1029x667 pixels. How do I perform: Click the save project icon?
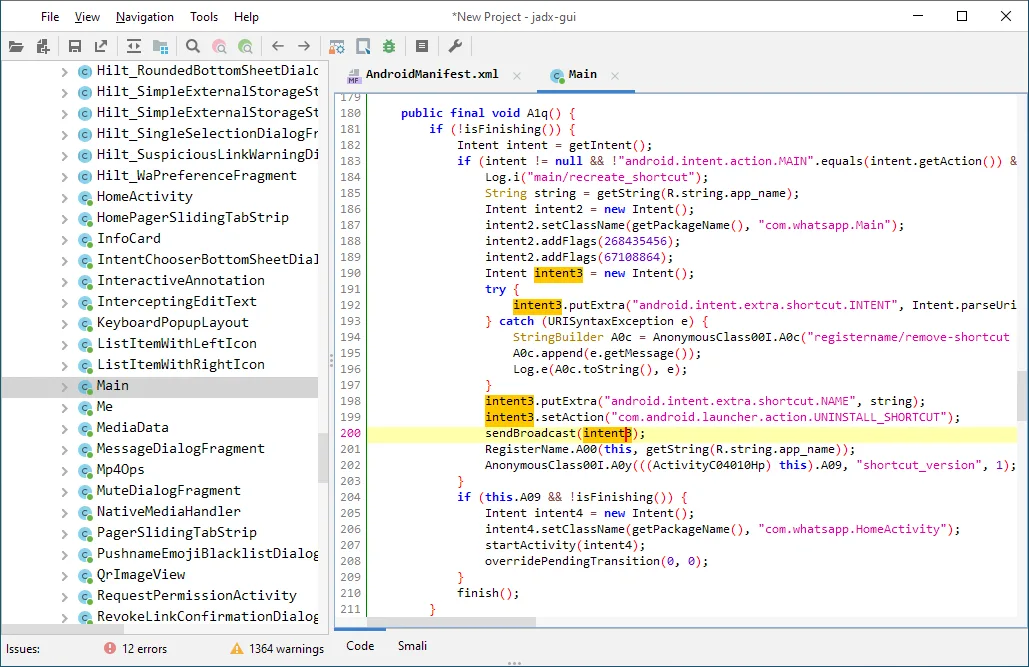74,46
